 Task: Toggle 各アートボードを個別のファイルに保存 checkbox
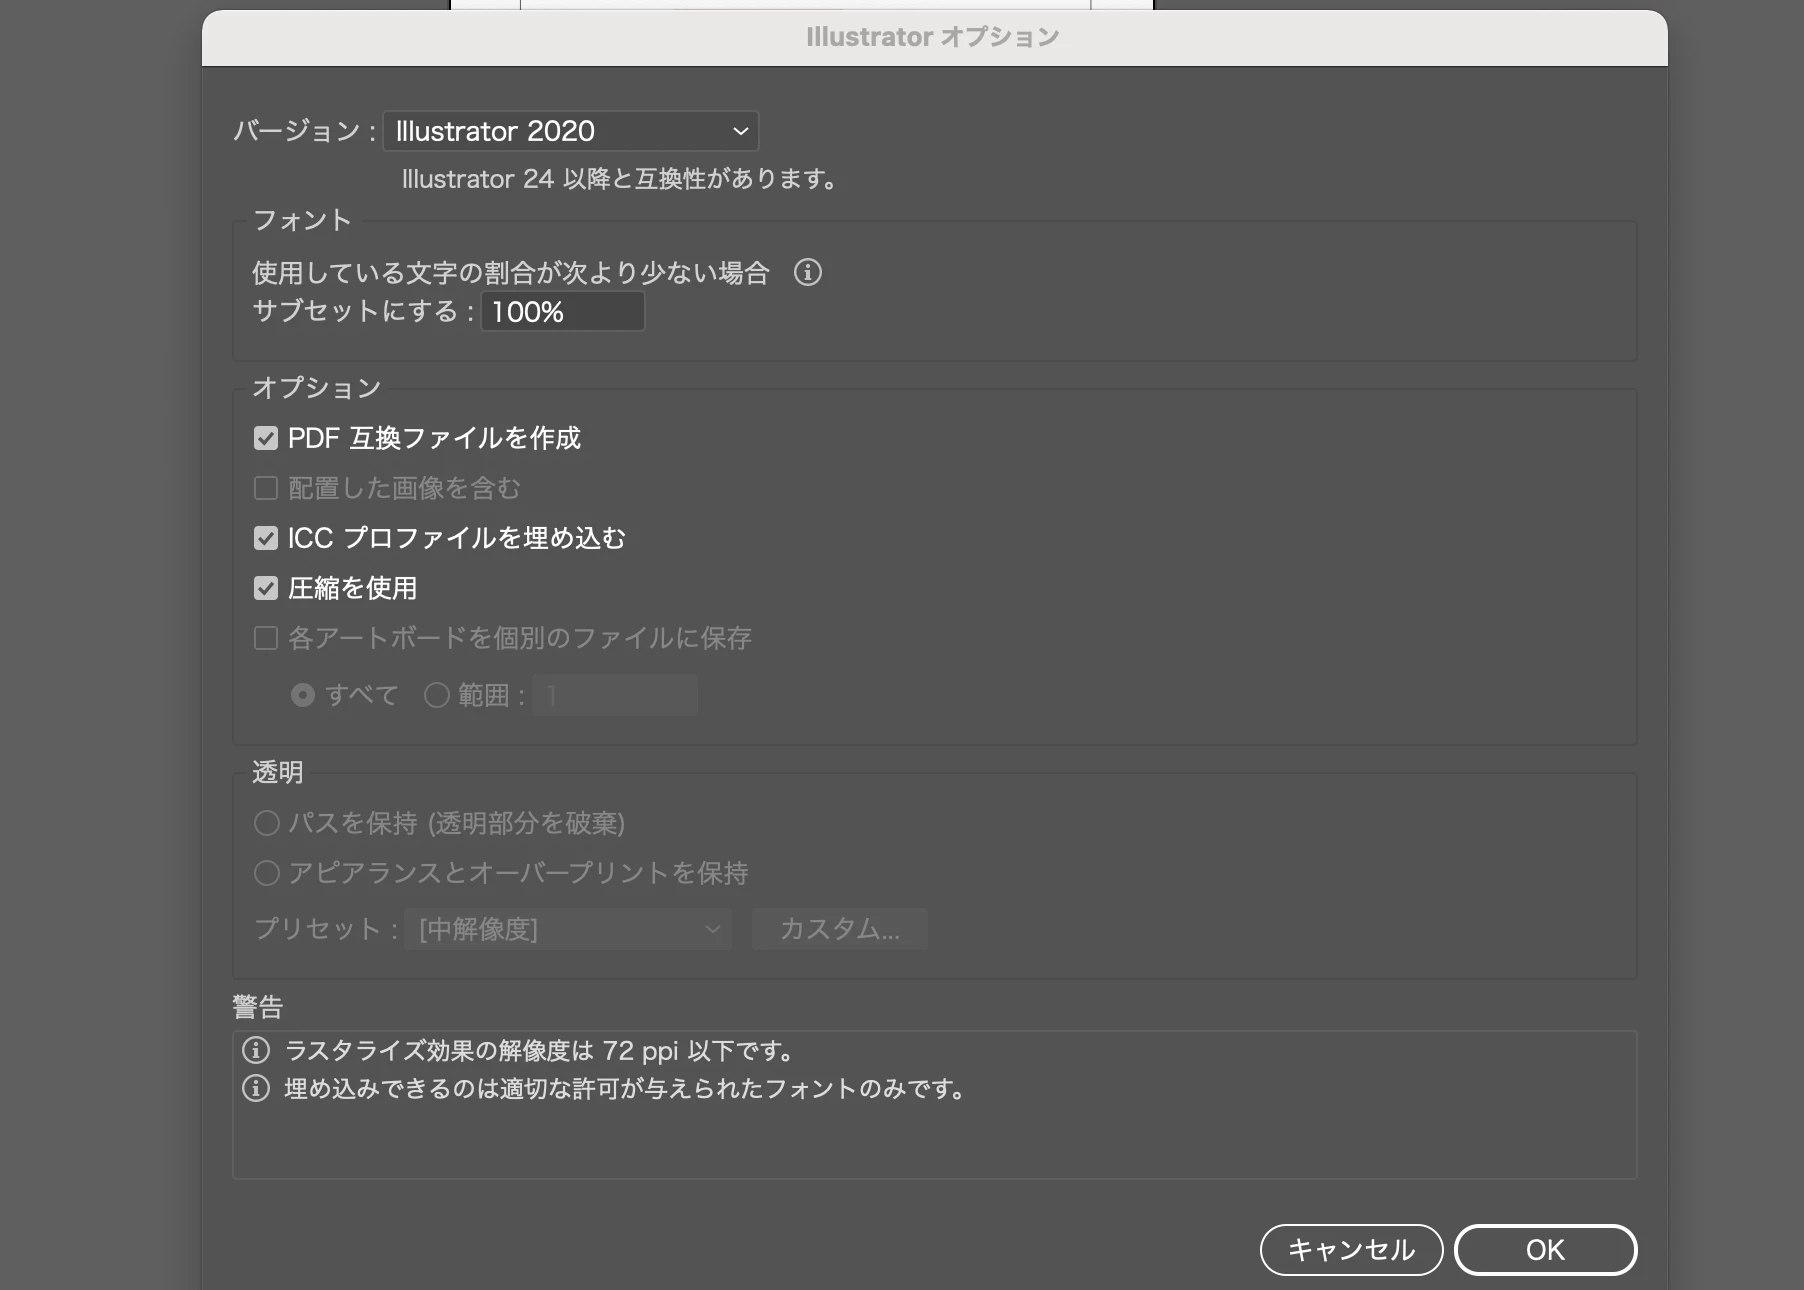(x=266, y=638)
